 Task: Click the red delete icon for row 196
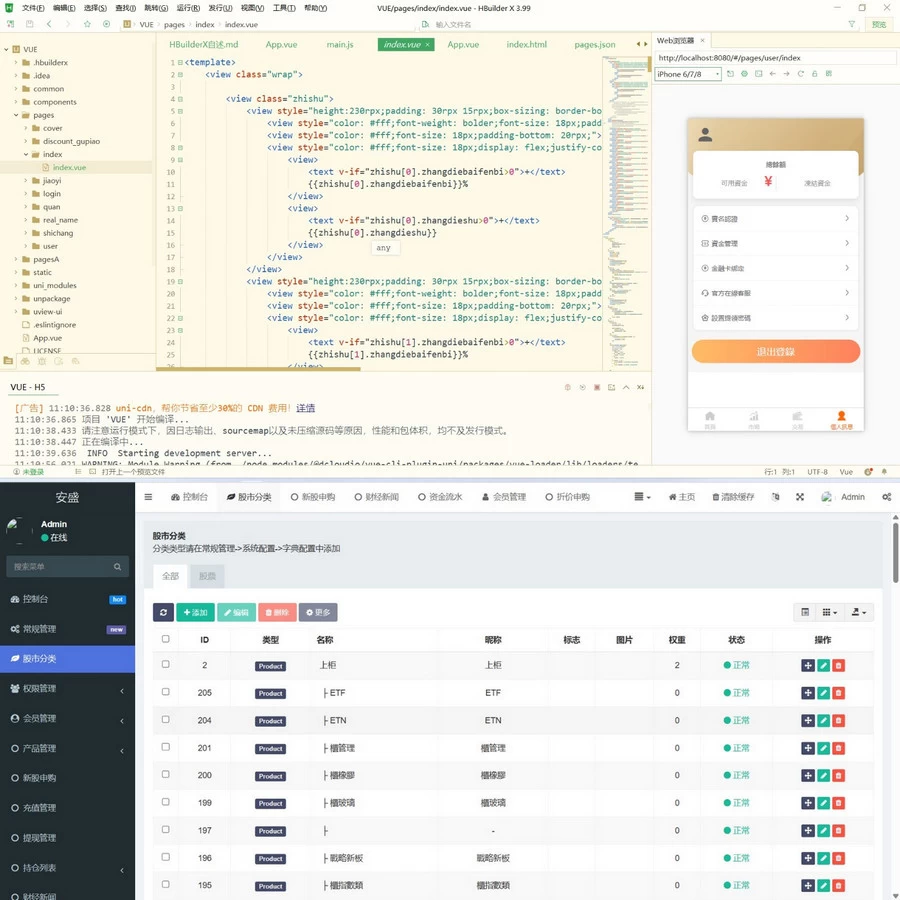[839, 858]
